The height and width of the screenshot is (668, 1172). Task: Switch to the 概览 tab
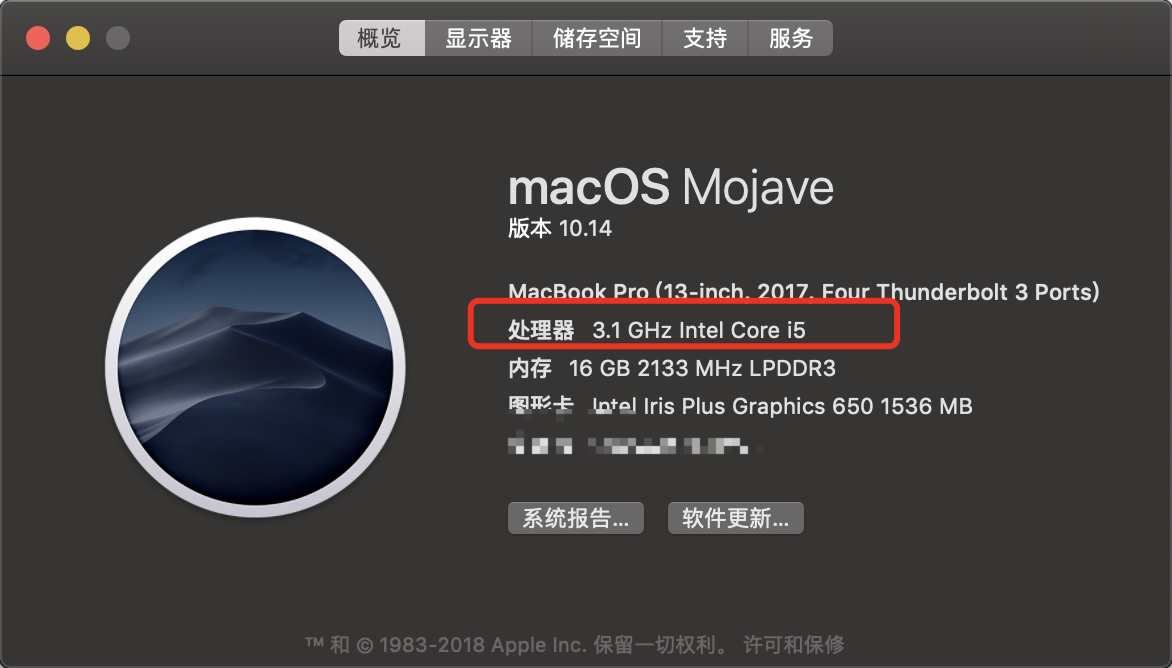pos(382,38)
